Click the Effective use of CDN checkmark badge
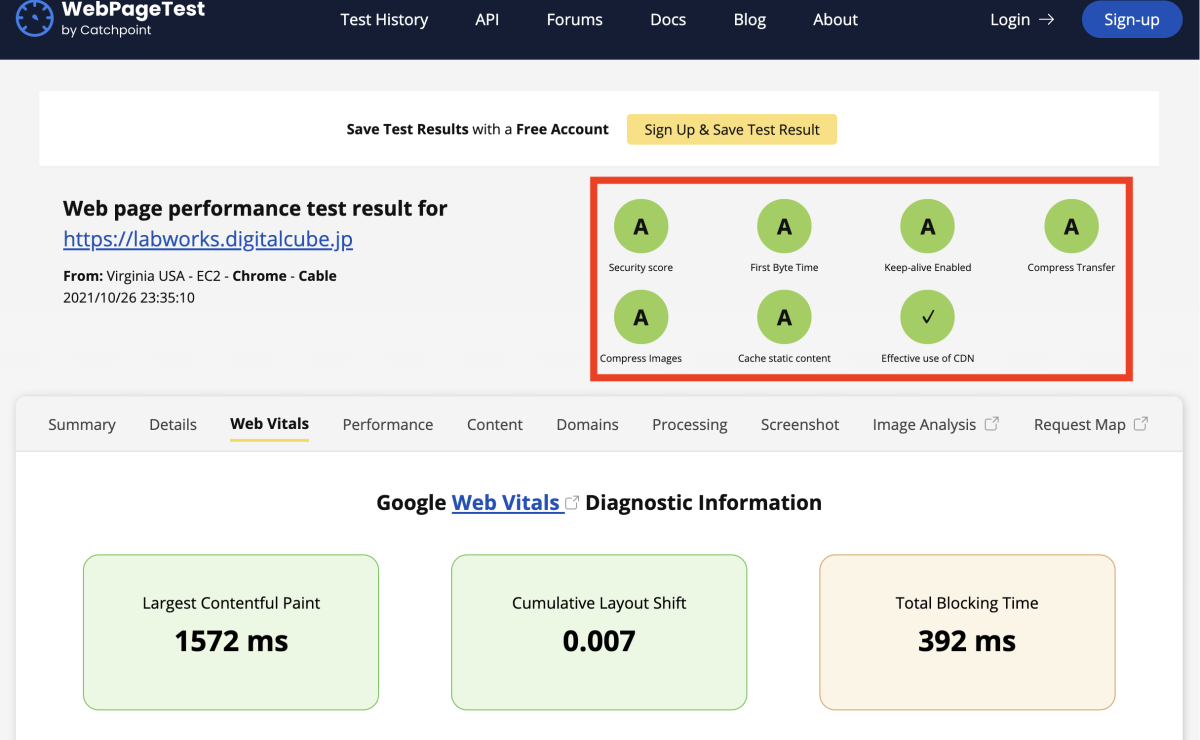The image size is (1200, 740). pyautogui.click(x=928, y=317)
